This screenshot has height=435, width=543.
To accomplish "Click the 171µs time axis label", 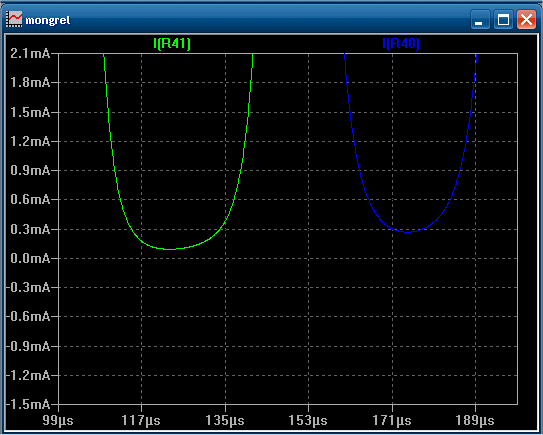I will tap(392, 421).
